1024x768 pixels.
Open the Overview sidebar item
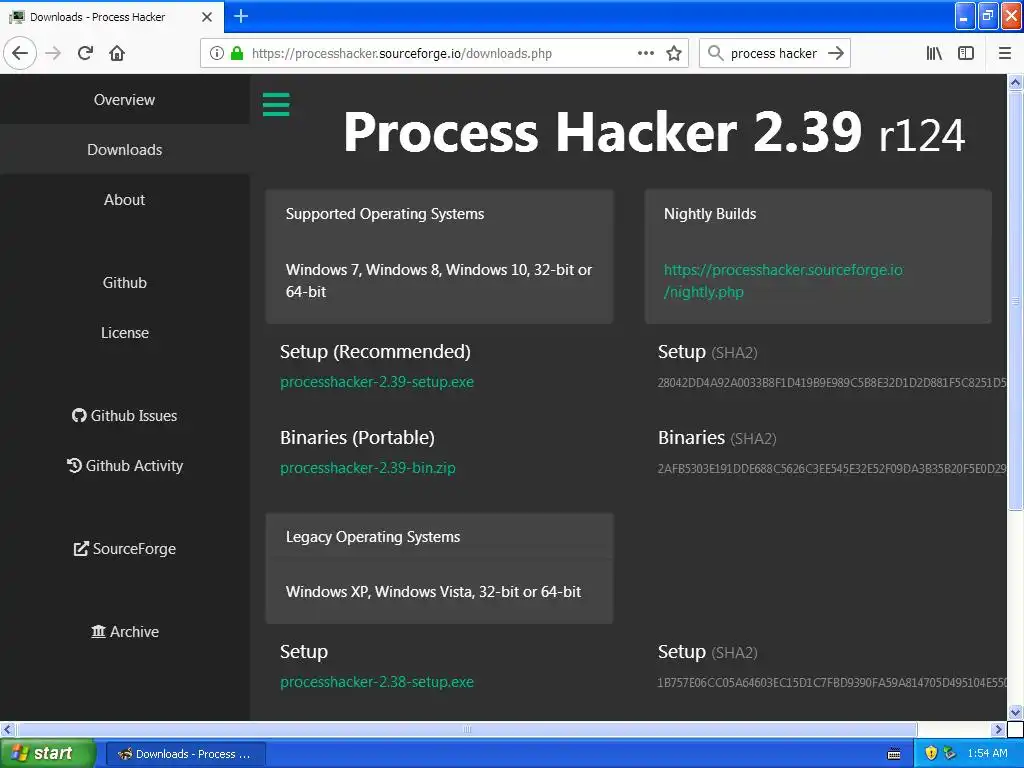(x=124, y=99)
